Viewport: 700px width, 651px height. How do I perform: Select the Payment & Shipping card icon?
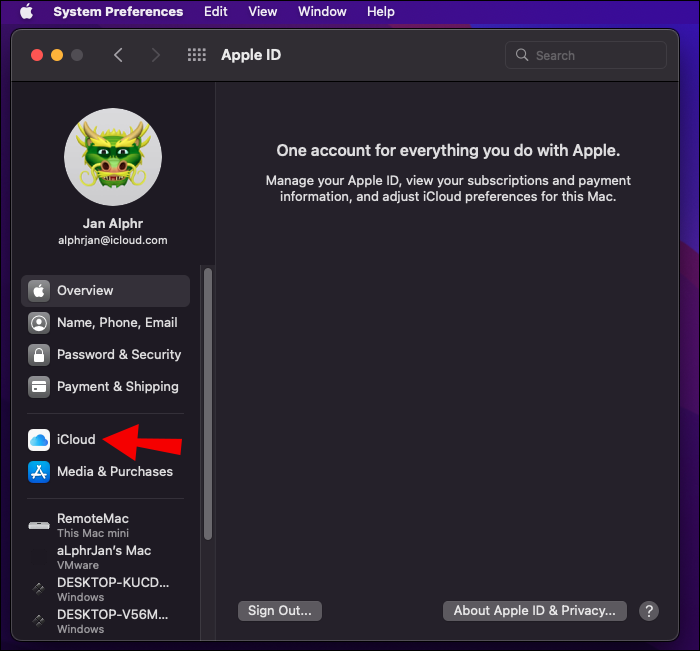pos(39,387)
